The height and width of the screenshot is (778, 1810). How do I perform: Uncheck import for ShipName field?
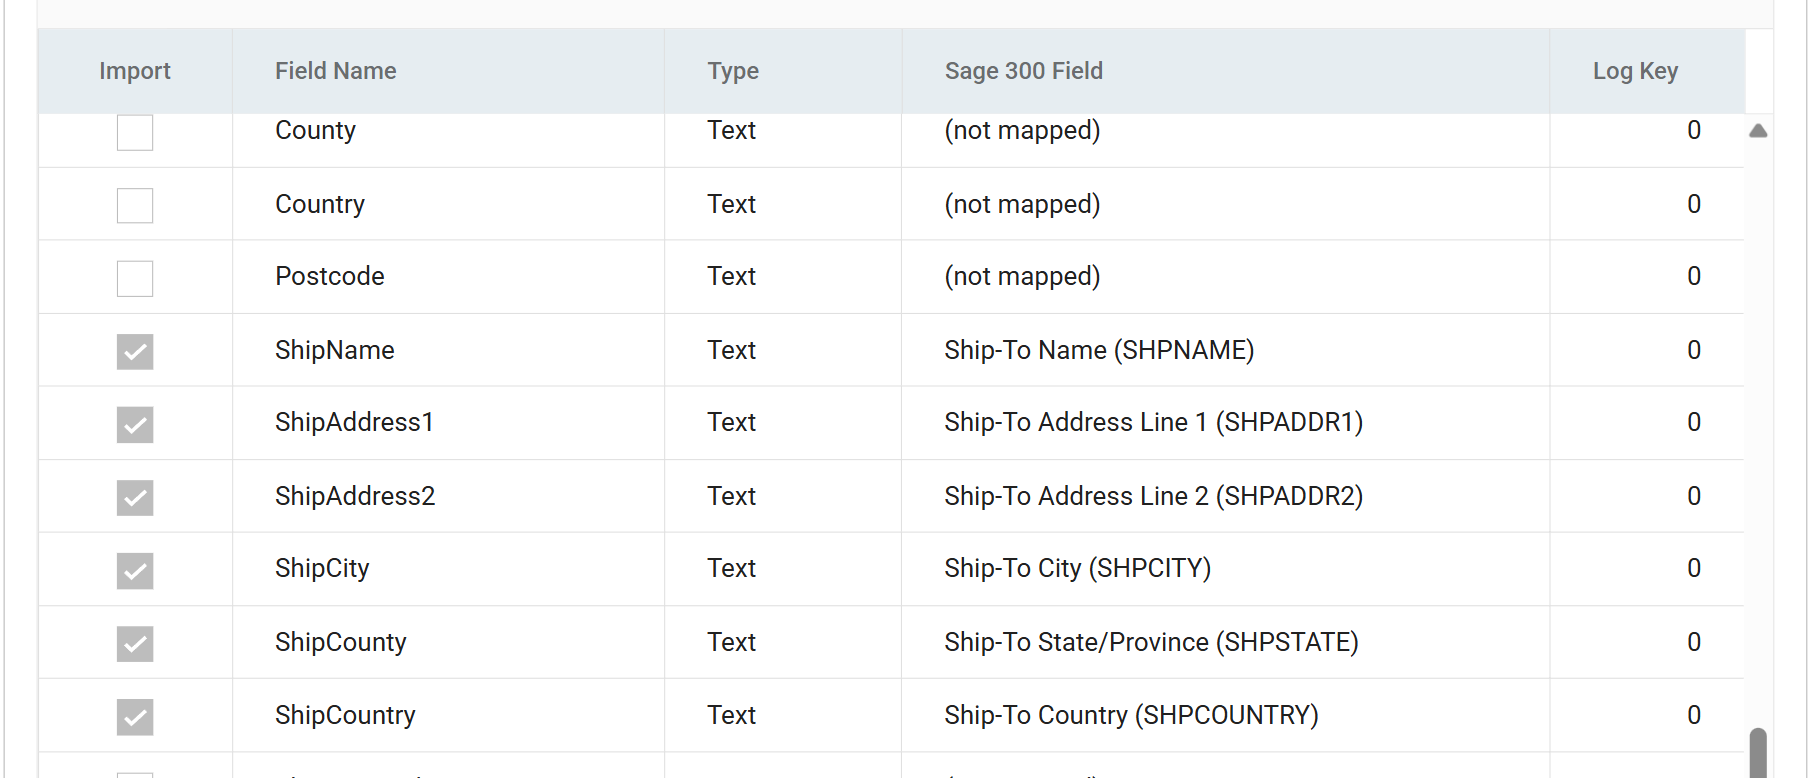[135, 351]
